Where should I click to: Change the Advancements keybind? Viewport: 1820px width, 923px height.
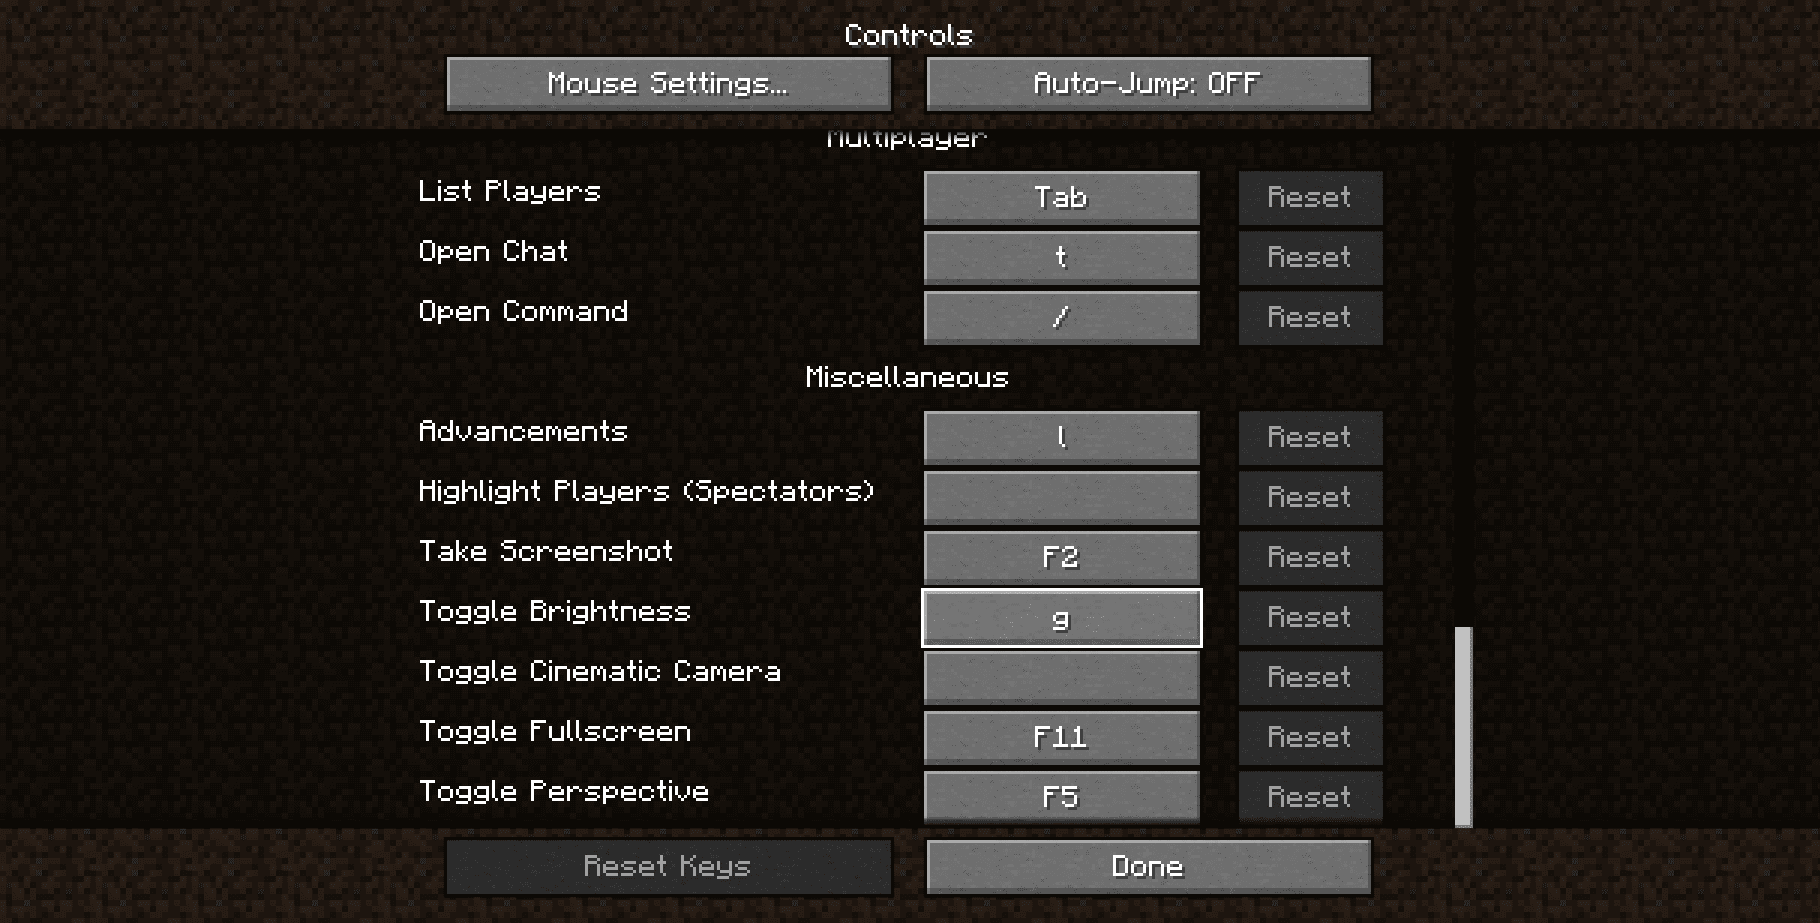pyautogui.click(x=1061, y=438)
